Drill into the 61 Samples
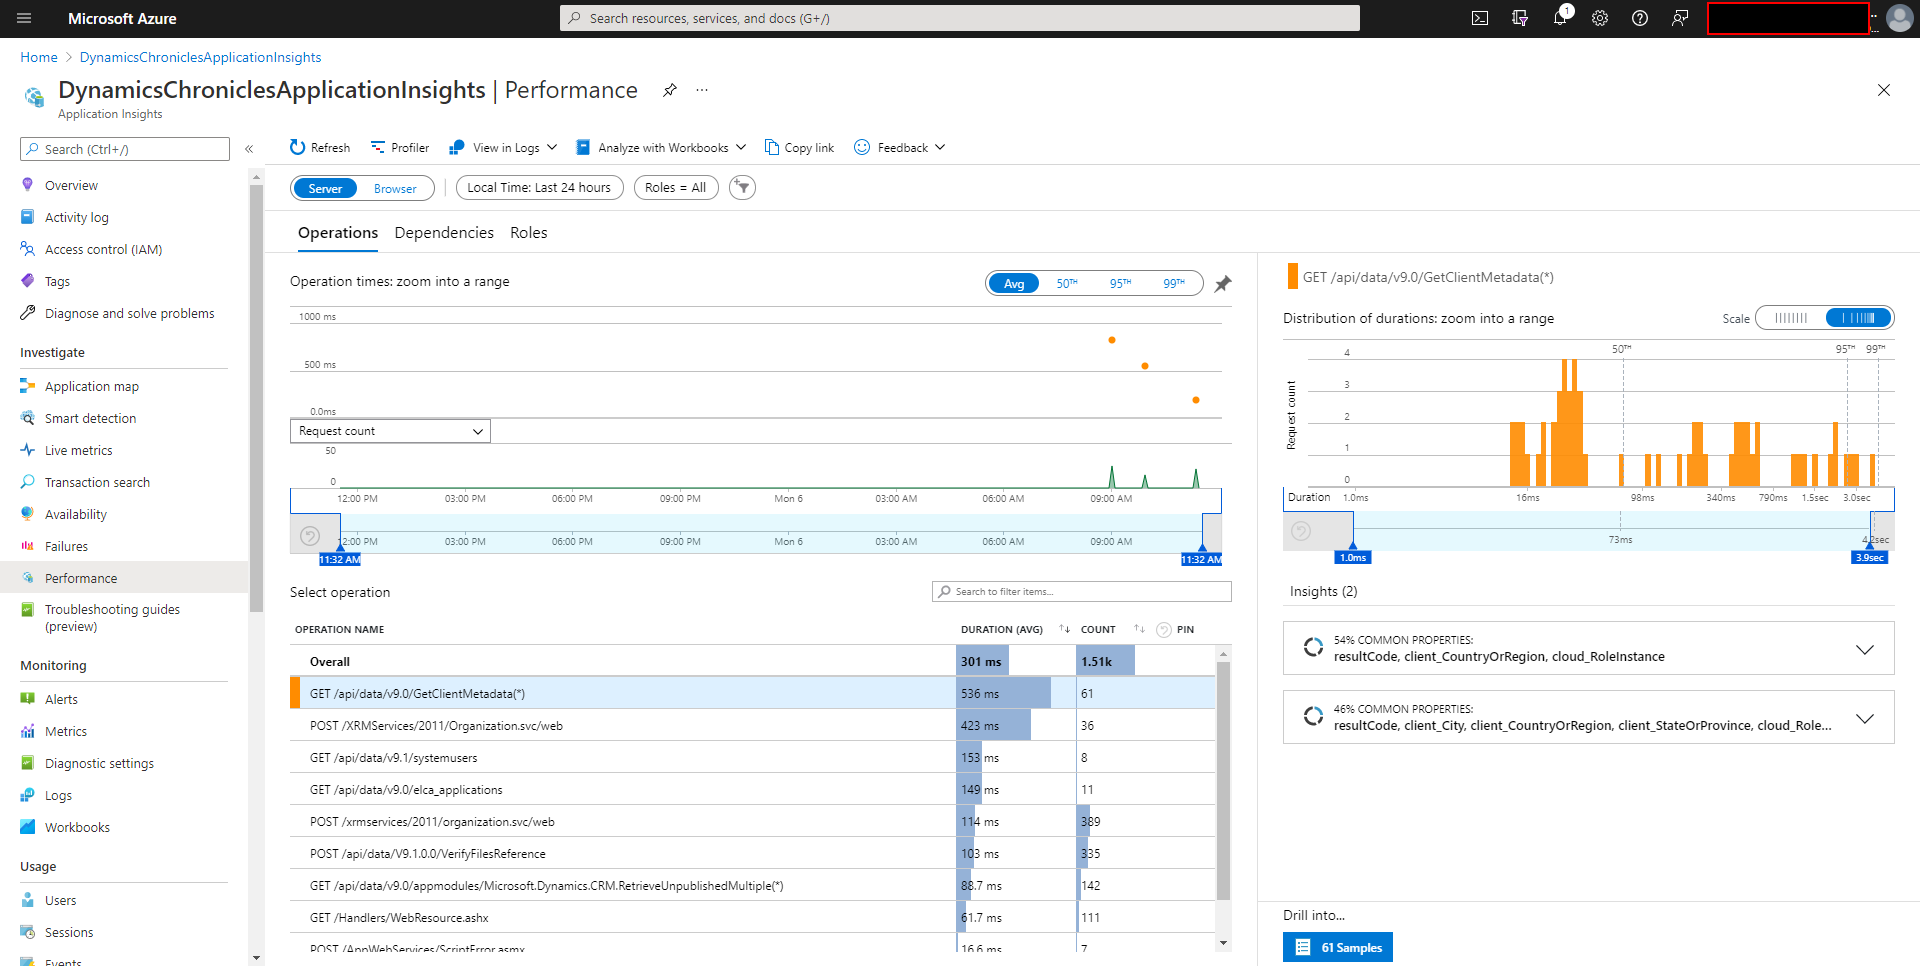1920x966 pixels. pyautogui.click(x=1337, y=947)
